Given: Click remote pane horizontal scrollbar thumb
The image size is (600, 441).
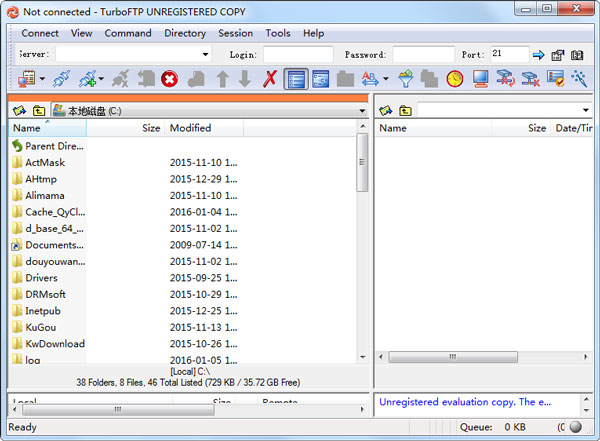Looking at the screenshot, I should [453, 357].
